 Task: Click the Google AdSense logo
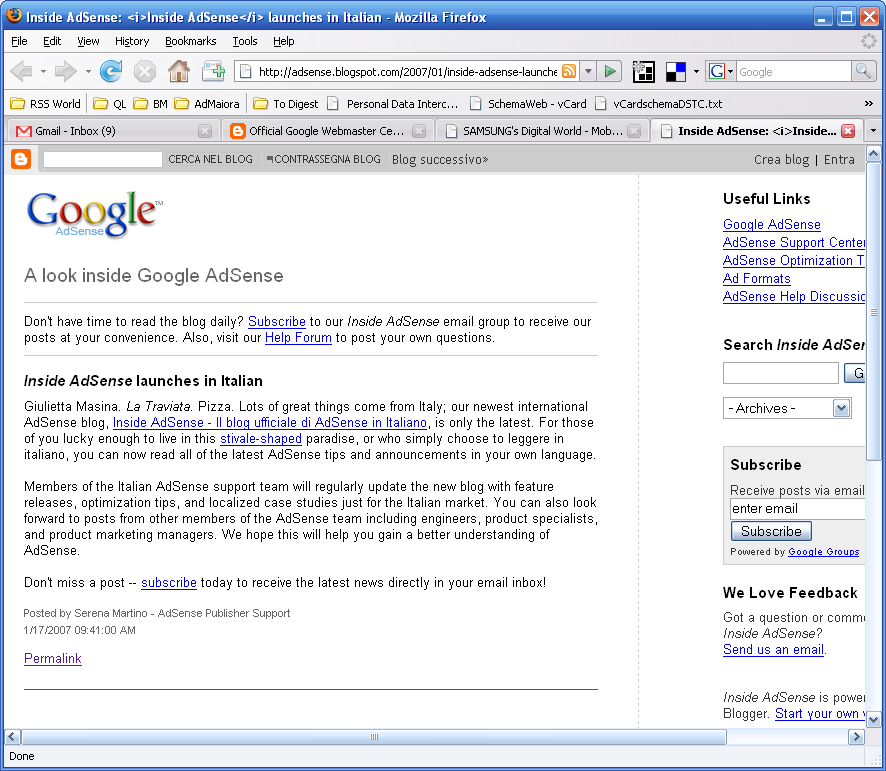click(x=94, y=214)
